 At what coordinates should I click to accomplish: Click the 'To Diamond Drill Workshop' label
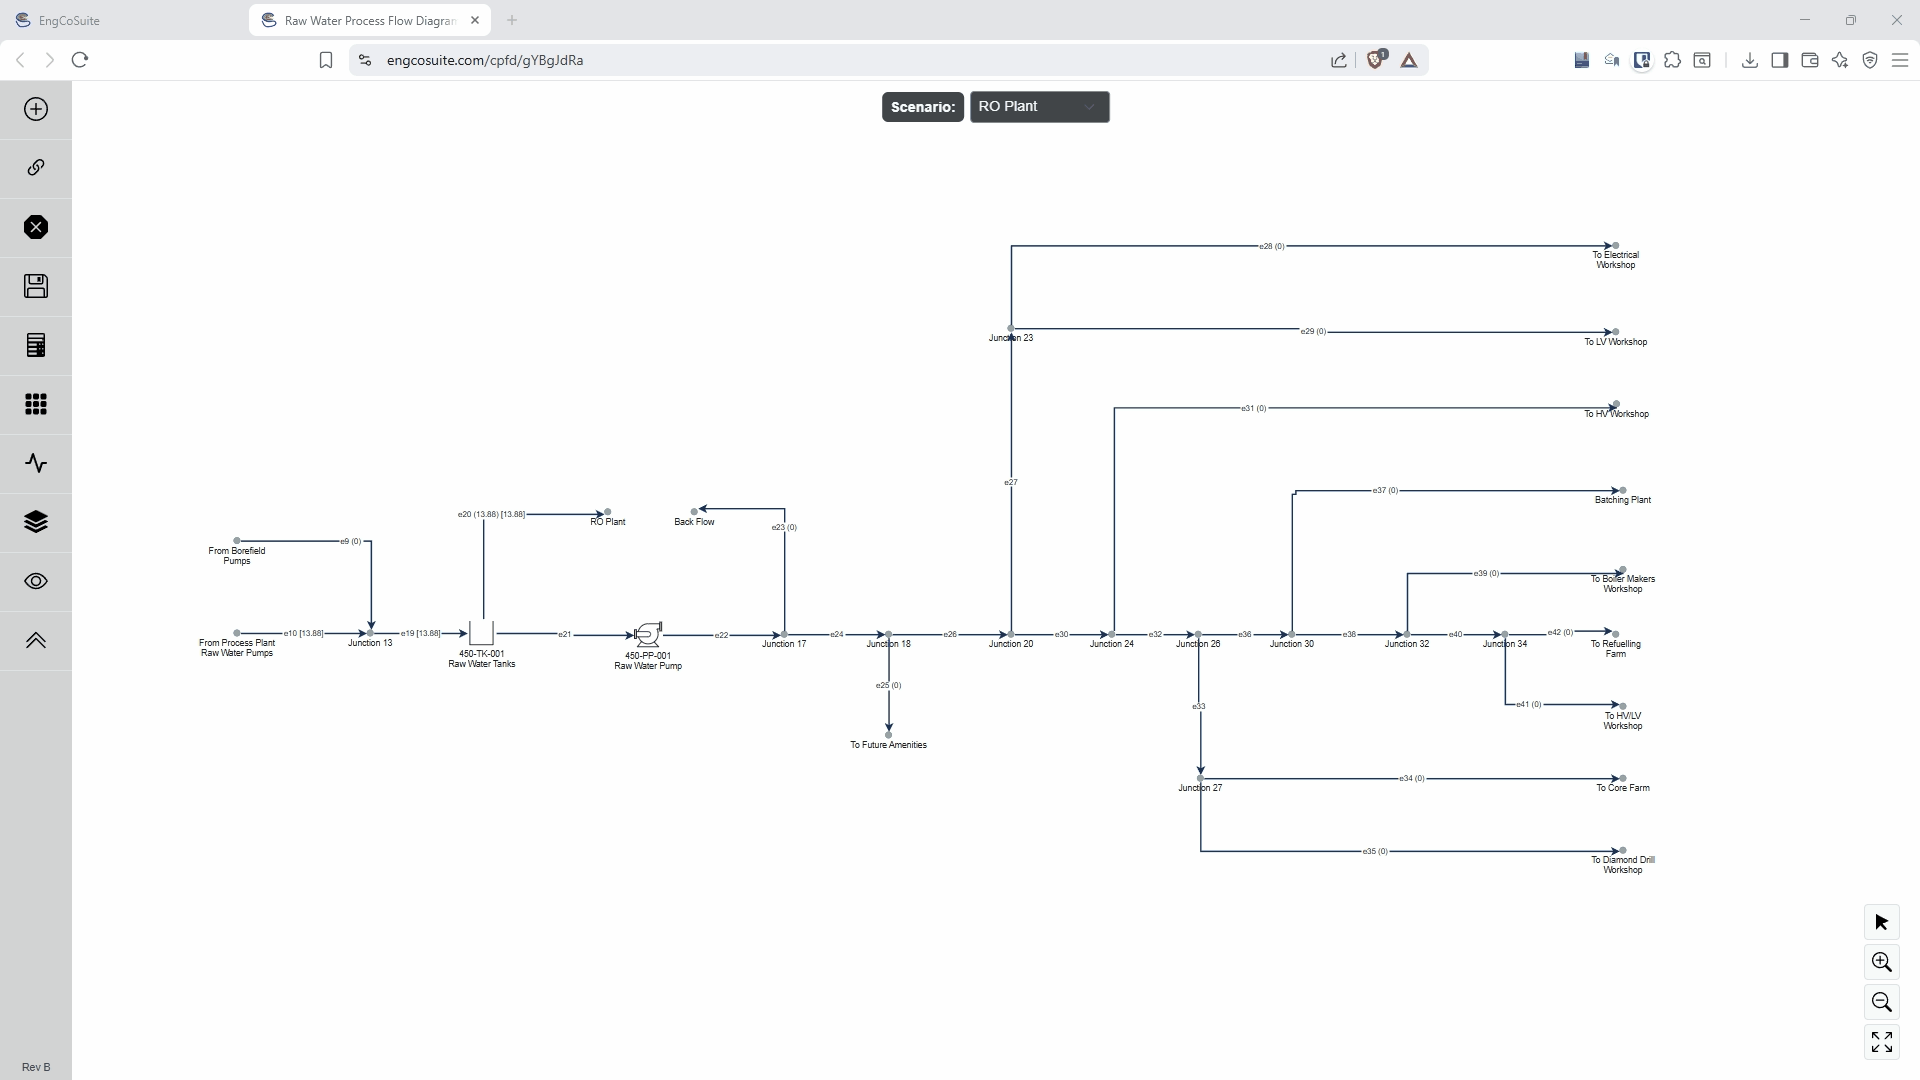click(1622, 865)
